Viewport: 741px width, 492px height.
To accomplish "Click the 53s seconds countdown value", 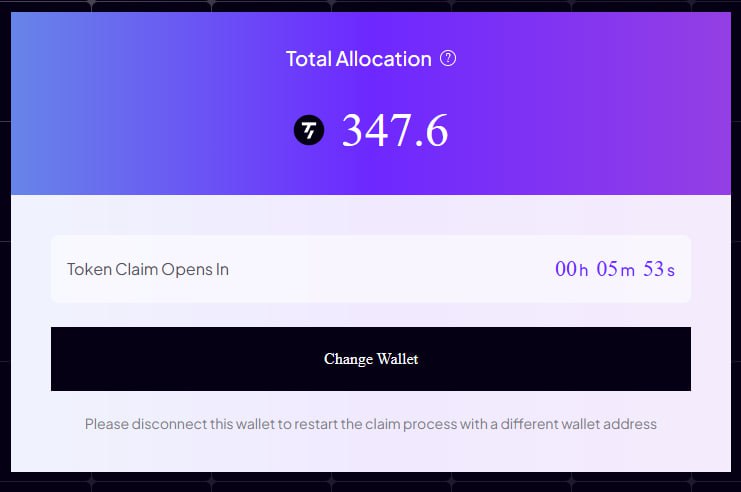I will click(x=659, y=269).
